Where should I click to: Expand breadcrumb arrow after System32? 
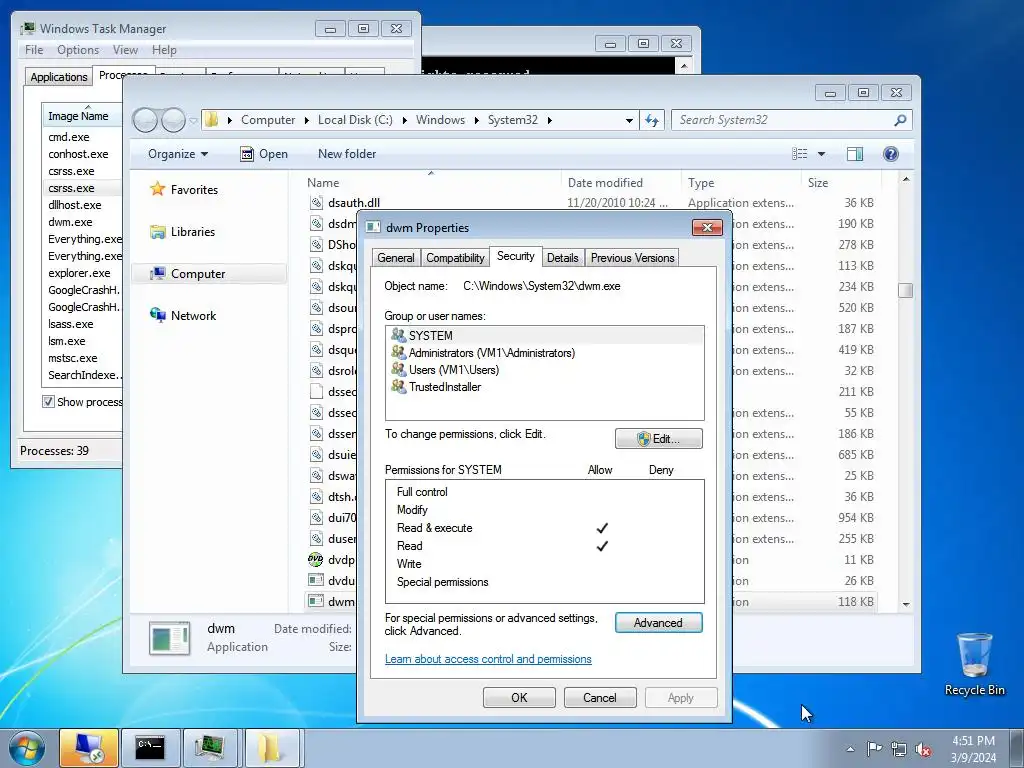[550, 121]
